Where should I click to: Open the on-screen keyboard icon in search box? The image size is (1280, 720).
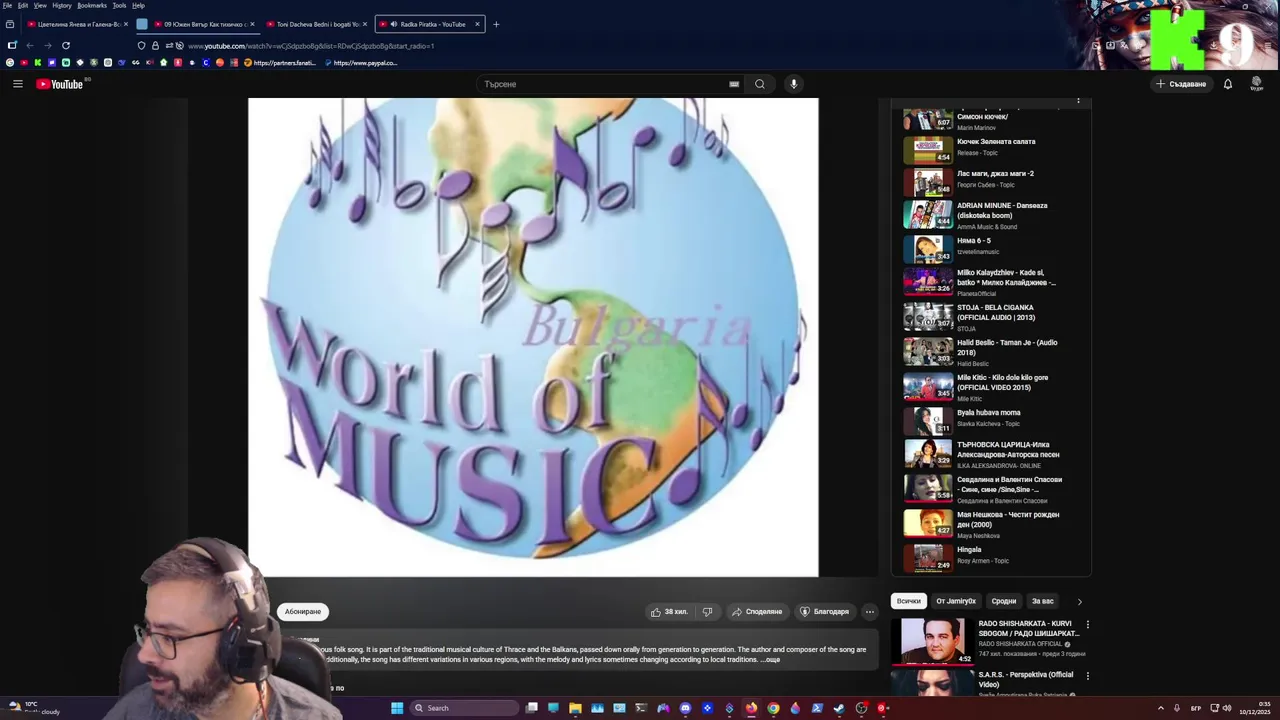(x=734, y=84)
